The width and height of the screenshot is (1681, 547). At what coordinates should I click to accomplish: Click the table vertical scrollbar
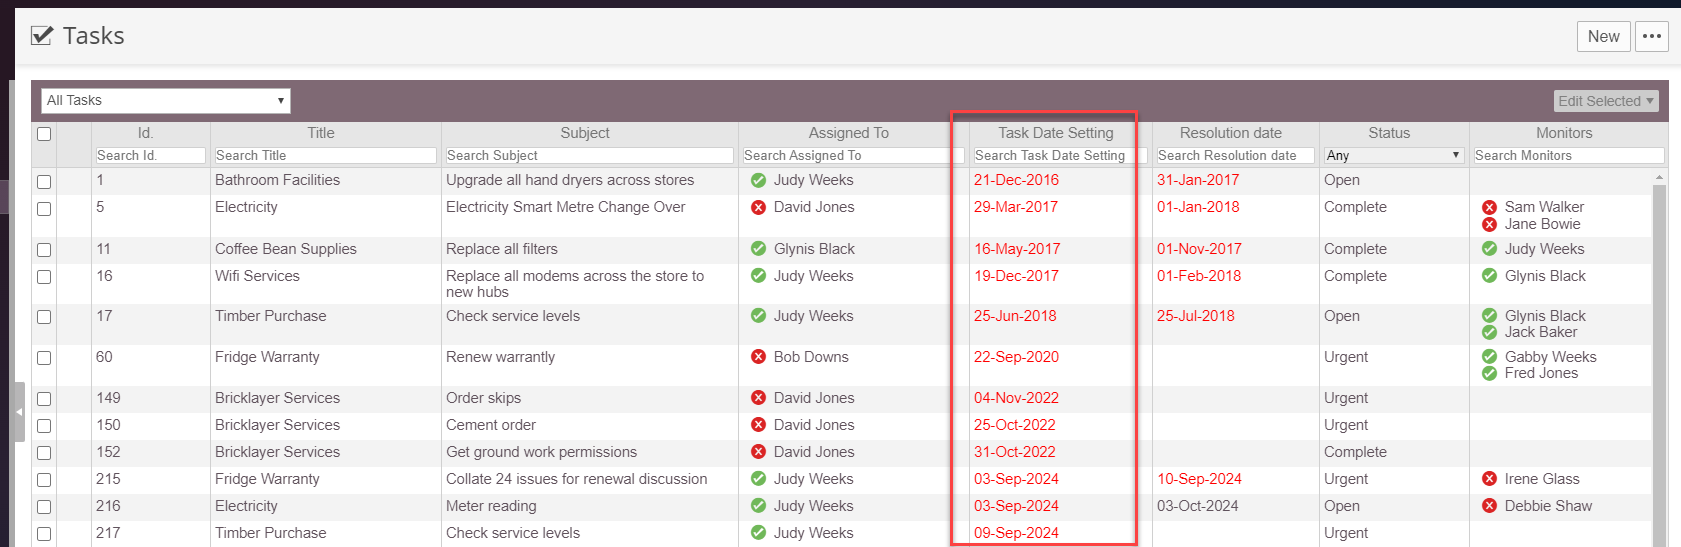[x=1660, y=365]
